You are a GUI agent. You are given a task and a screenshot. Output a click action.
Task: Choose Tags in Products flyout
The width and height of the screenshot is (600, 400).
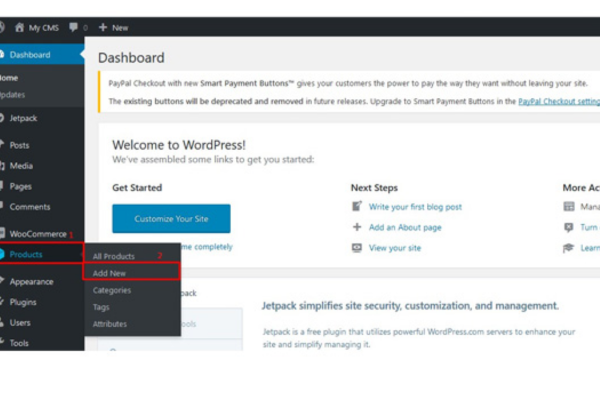coord(101,307)
